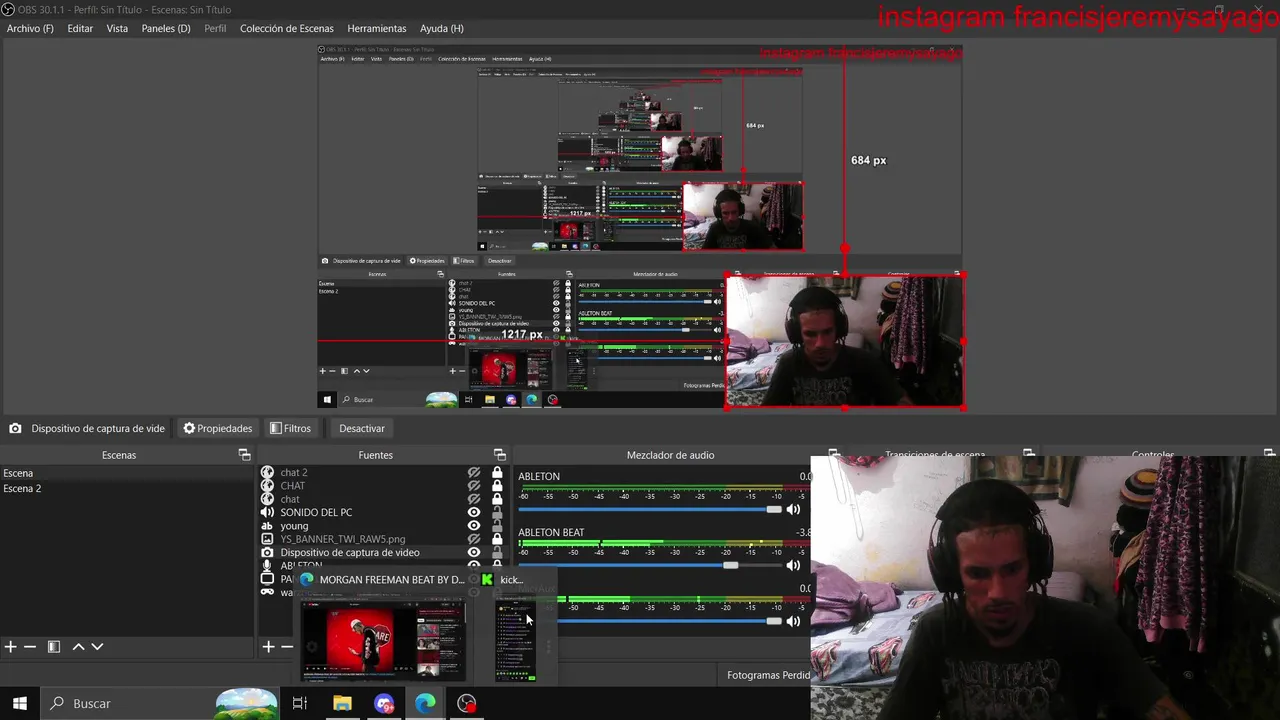Open the landscape widget on the taskbar
The height and width of the screenshot is (720, 1280).
coord(246,703)
